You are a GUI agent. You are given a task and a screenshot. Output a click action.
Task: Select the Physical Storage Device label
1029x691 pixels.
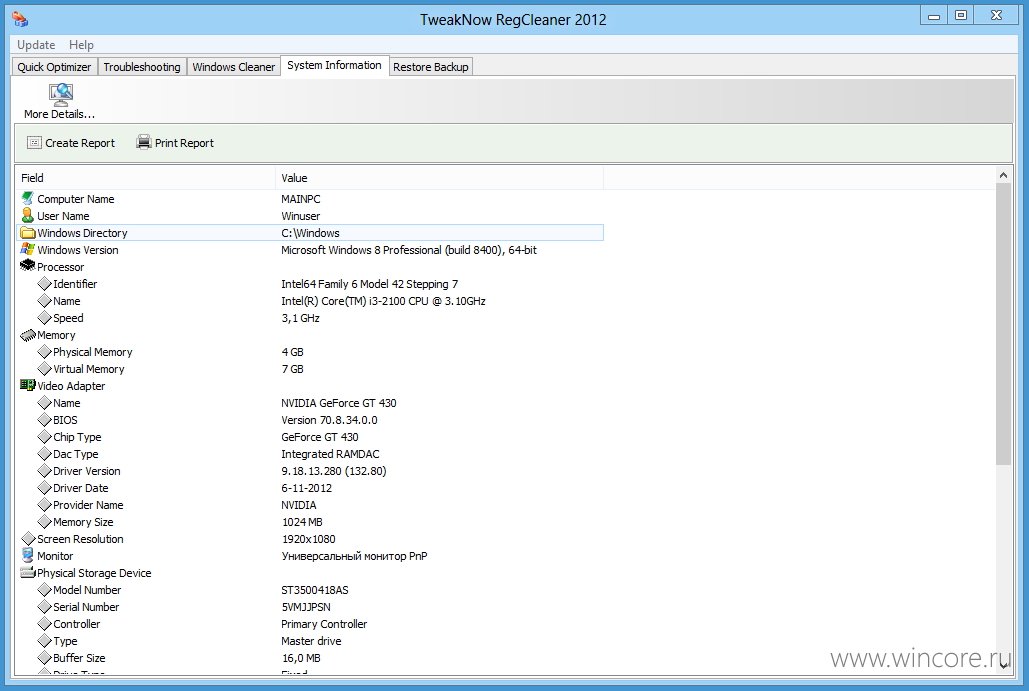click(94, 573)
